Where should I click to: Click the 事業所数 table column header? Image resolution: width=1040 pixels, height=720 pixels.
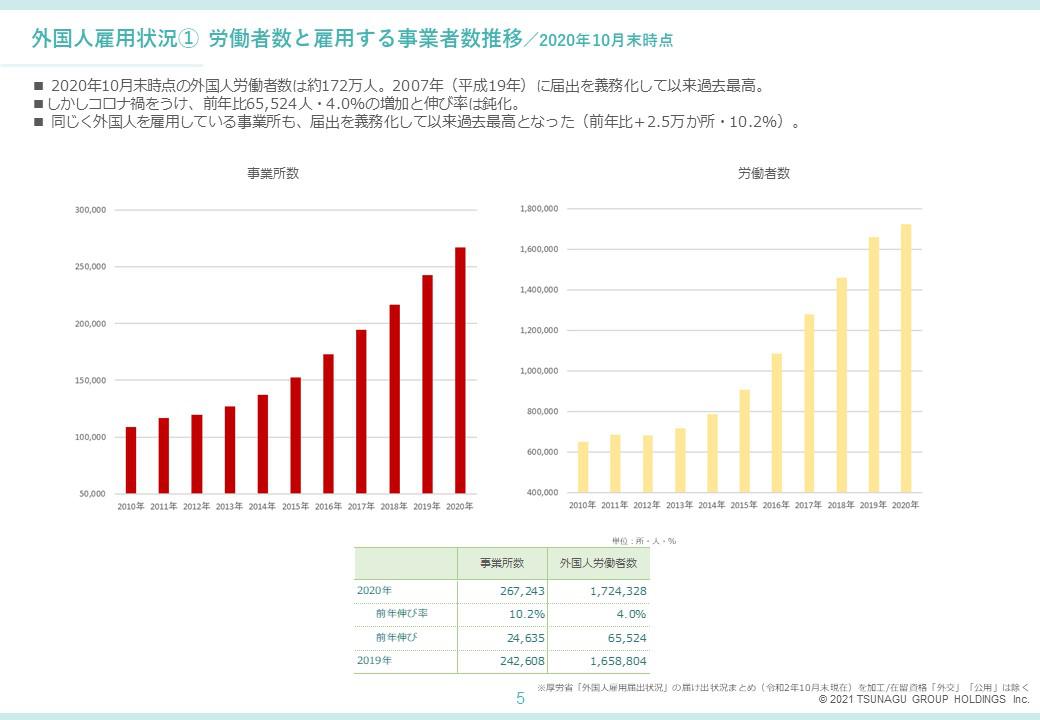point(502,563)
